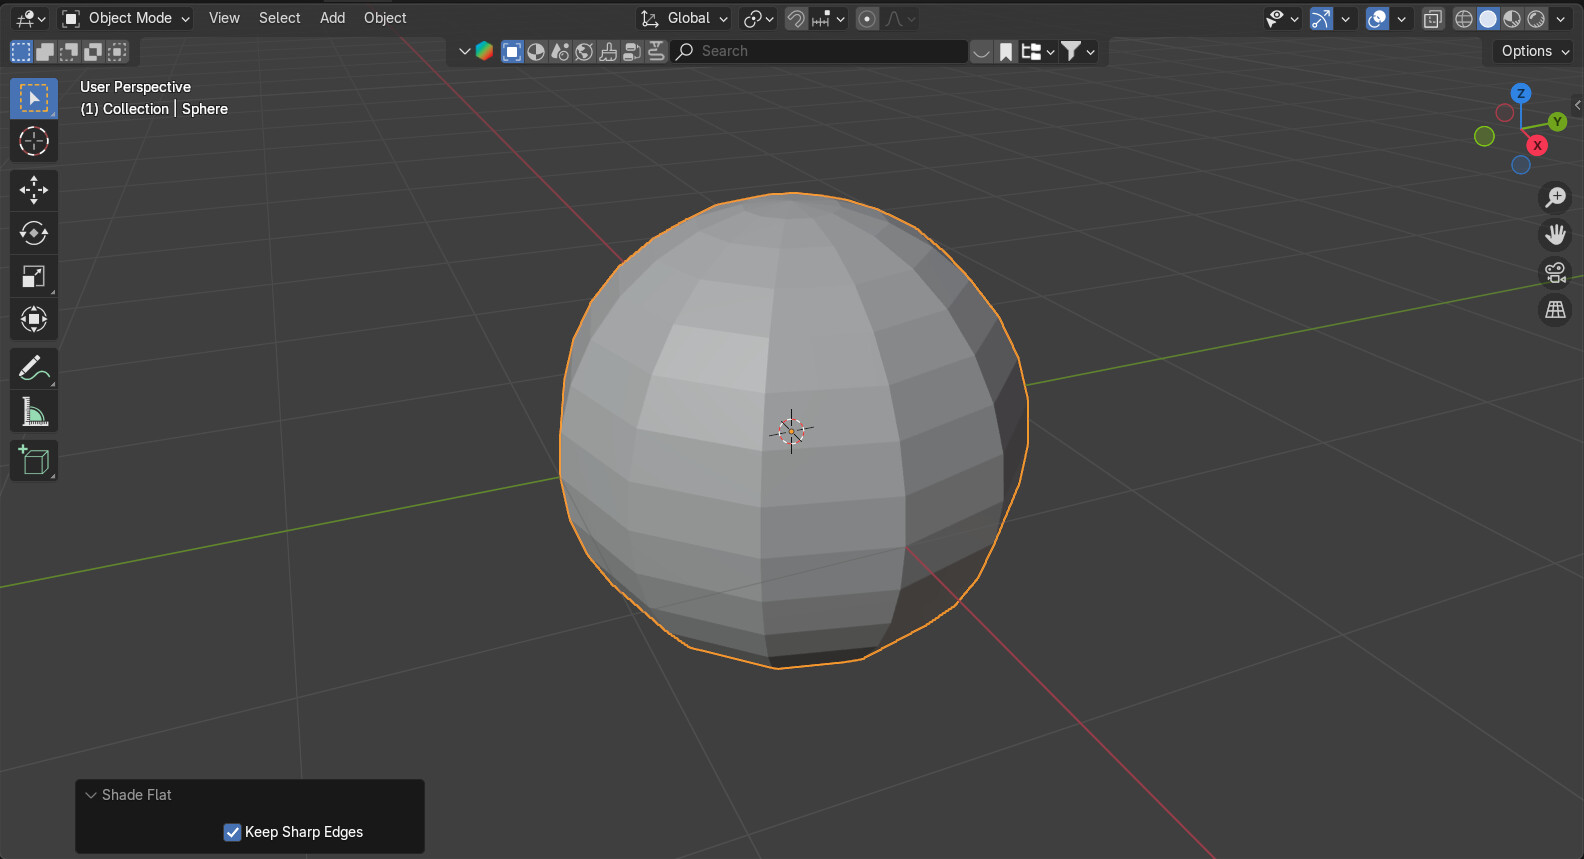1584x859 pixels.
Task: Toggle viewport gizmos visibility button
Action: point(1321,18)
